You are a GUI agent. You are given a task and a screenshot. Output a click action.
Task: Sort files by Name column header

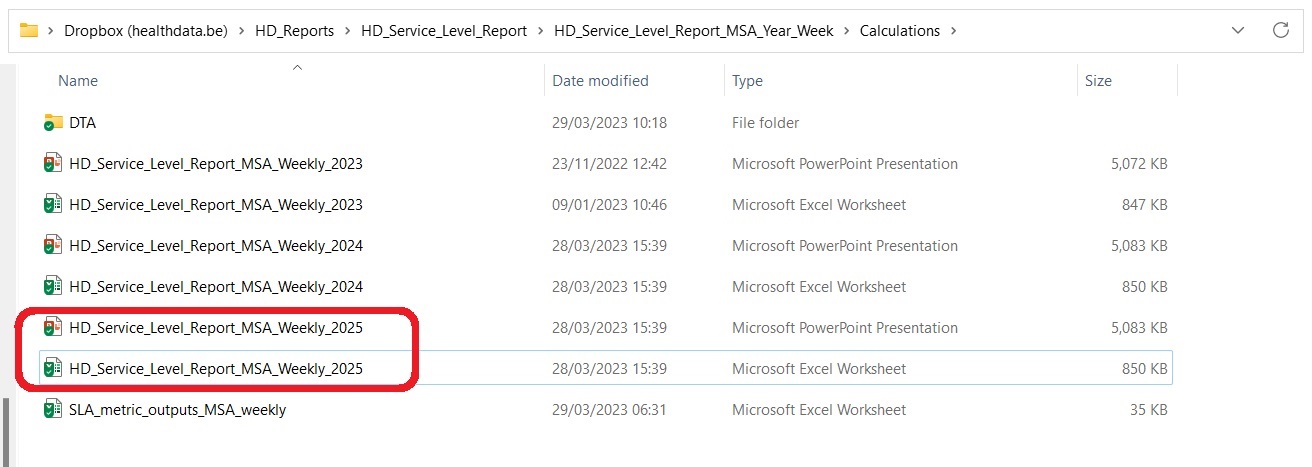pyautogui.click(x=78, y=81)
